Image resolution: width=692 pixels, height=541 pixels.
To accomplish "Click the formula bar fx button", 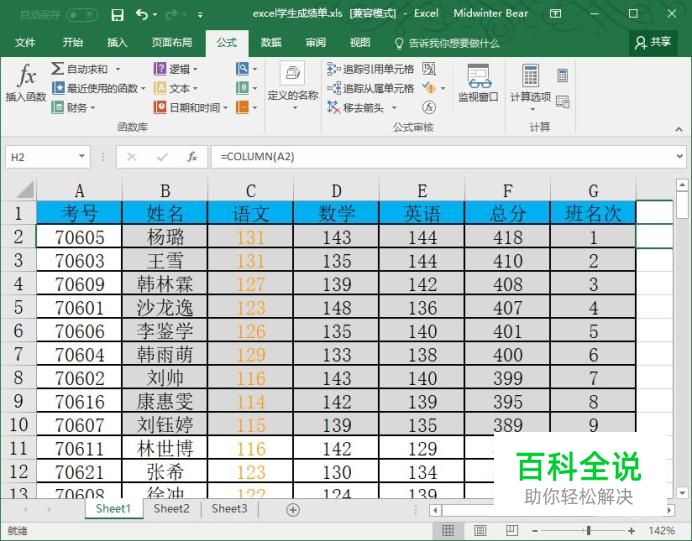I will pos(192,157).
